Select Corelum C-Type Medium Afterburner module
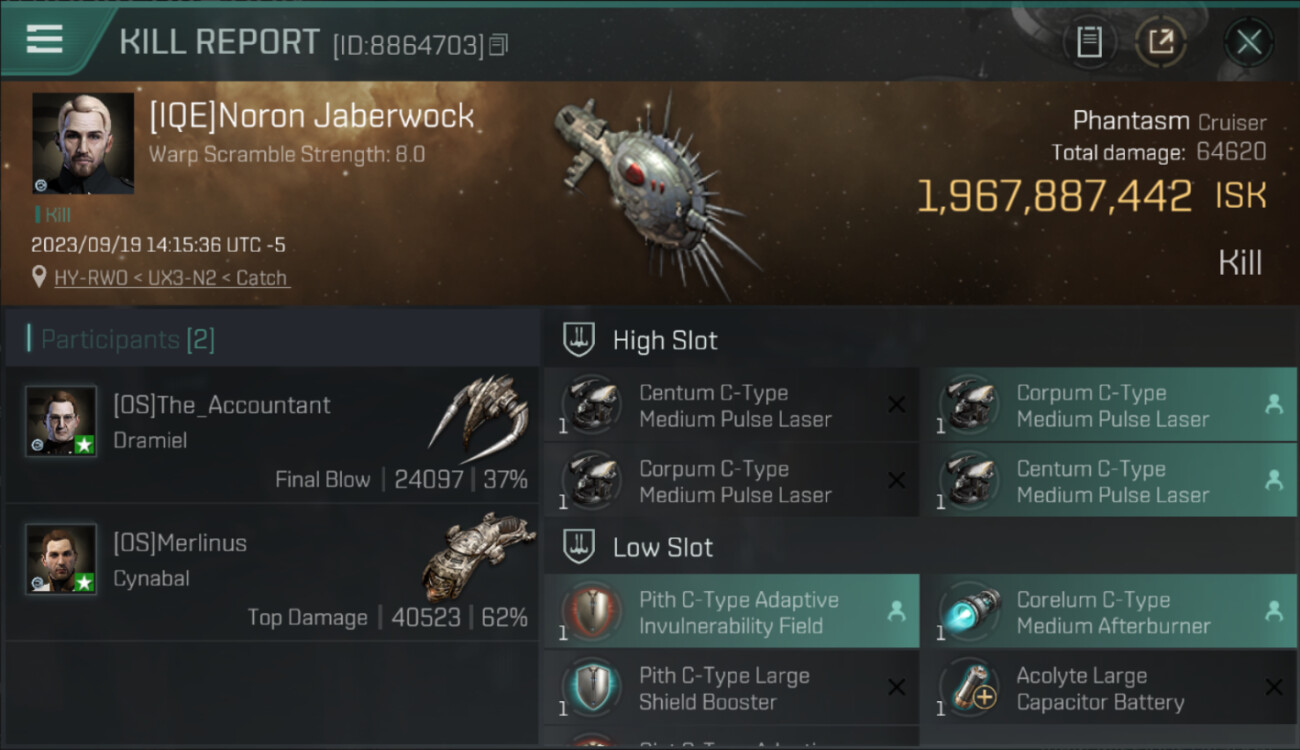The image size is (1300, 750). point(1109,612)
